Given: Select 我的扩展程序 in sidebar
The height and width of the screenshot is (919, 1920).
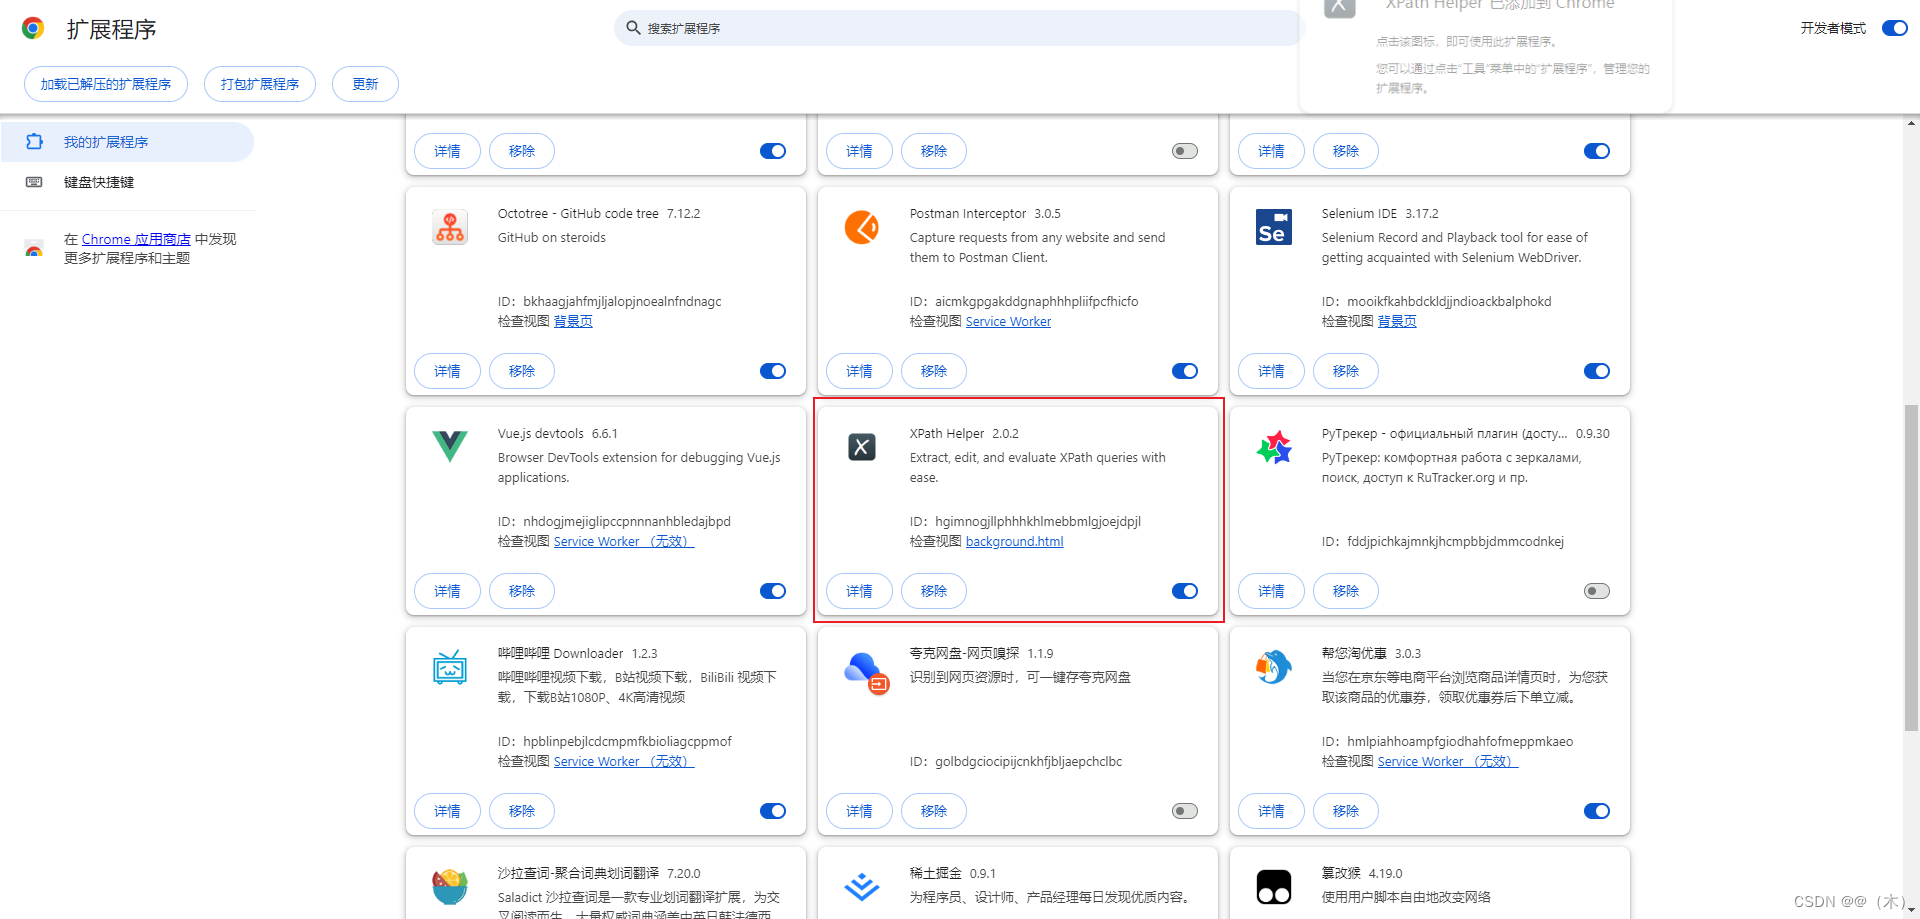Looking at the screenshot, I should [x=127, y=142].
